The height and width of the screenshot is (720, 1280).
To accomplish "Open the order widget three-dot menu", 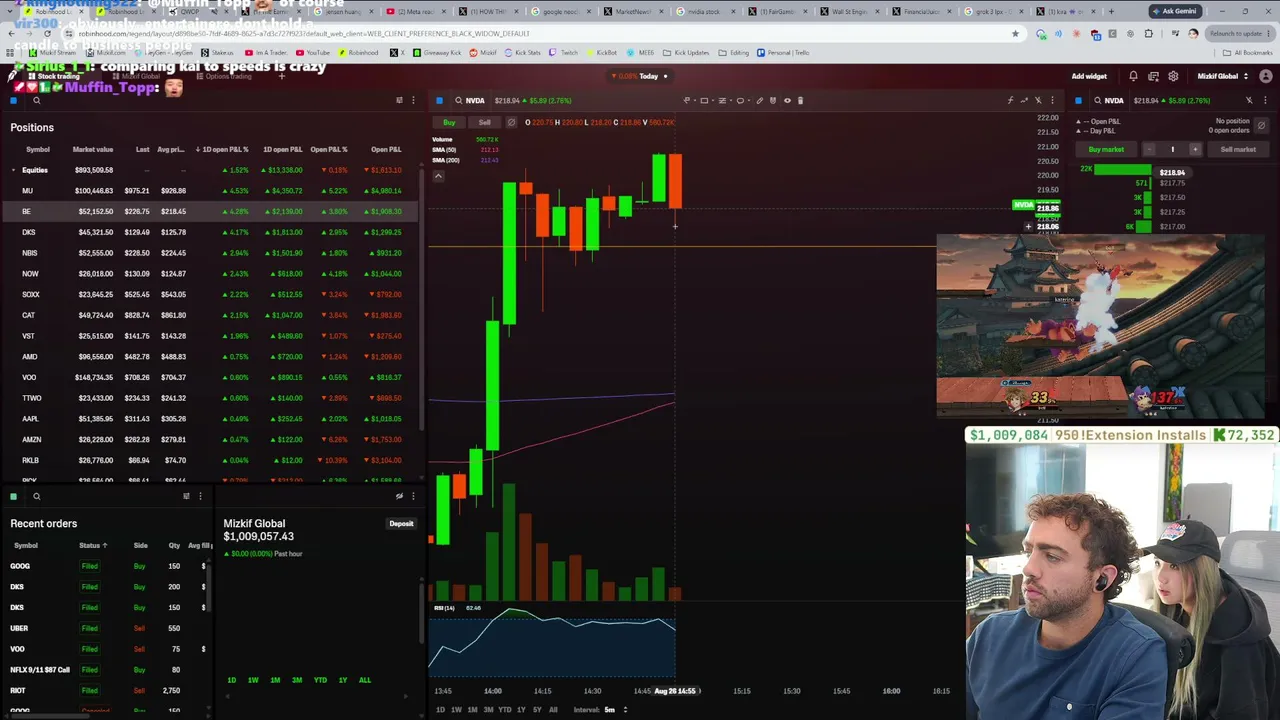I will pos(1263,100).
